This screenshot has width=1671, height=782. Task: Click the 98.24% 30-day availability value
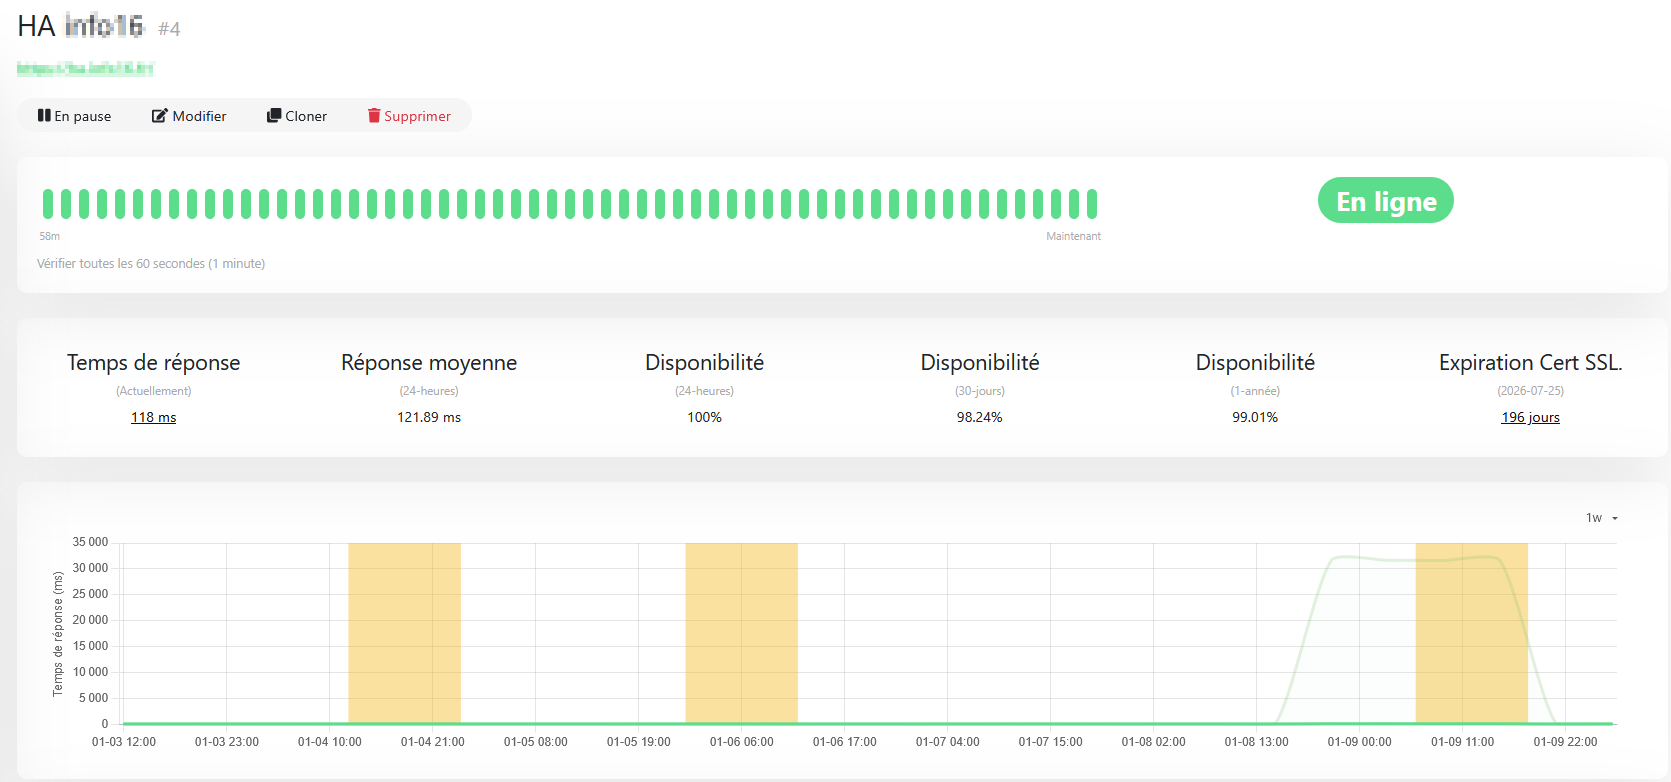point(979,417)
